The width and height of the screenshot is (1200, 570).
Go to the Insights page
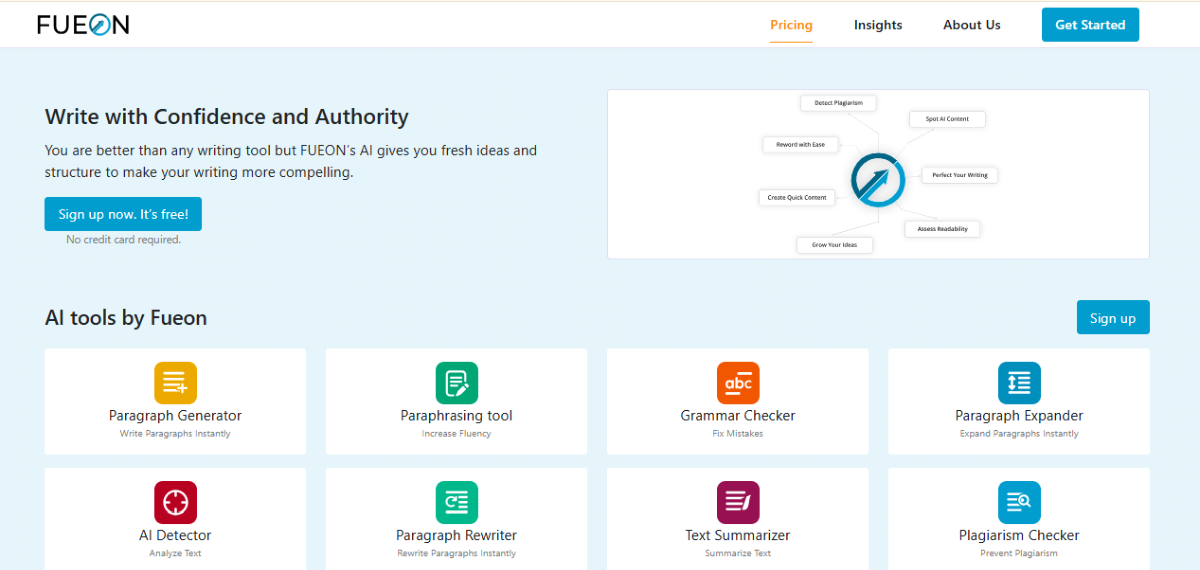[878, 25]
